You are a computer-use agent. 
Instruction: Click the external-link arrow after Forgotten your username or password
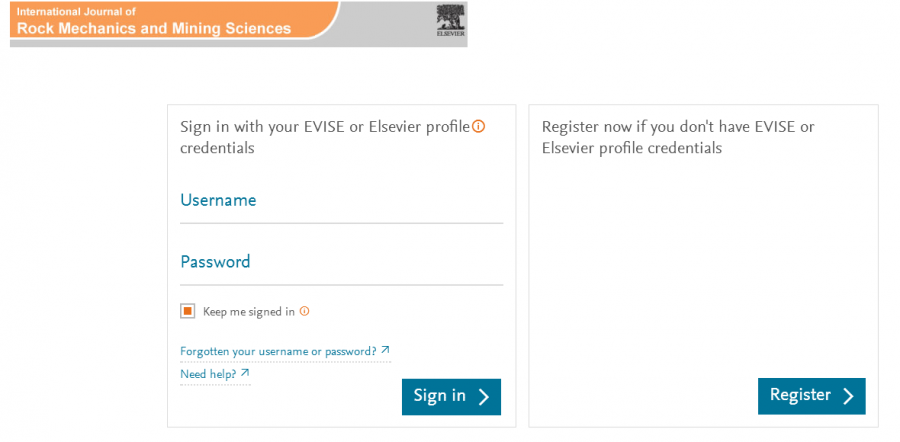(386, 350)
